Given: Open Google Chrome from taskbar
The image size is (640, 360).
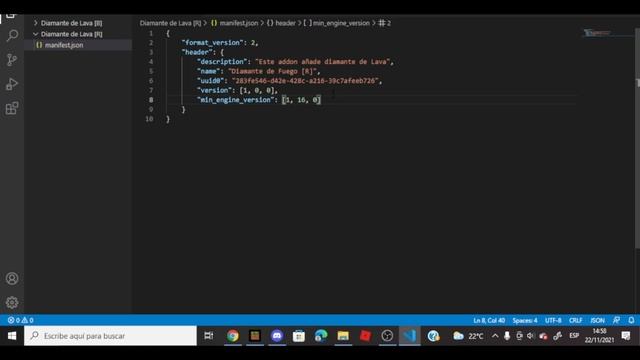Looking at the screenshot, I should pos(233,336).
